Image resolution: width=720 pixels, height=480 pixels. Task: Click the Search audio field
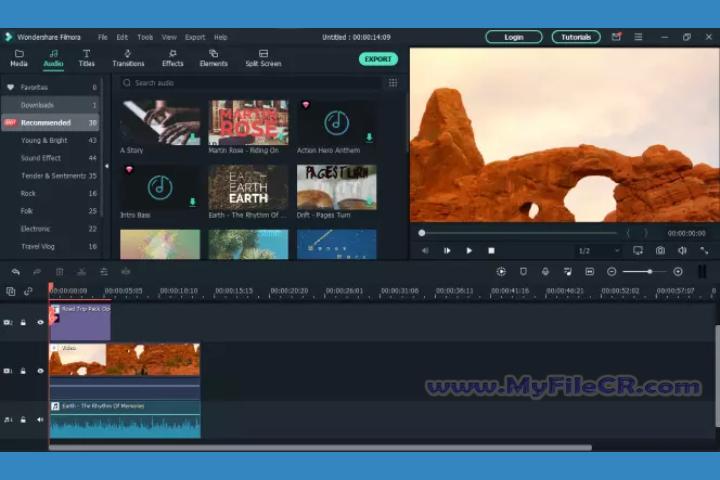click(250, 83)
